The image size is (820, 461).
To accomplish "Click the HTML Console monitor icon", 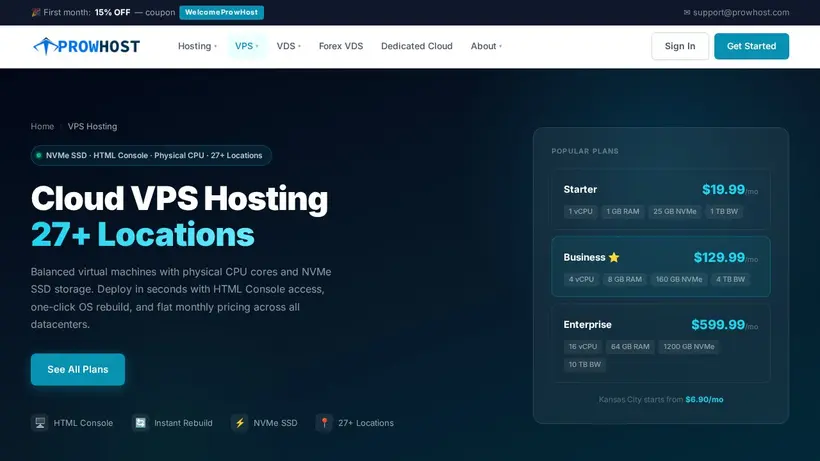I will [40, 422].
